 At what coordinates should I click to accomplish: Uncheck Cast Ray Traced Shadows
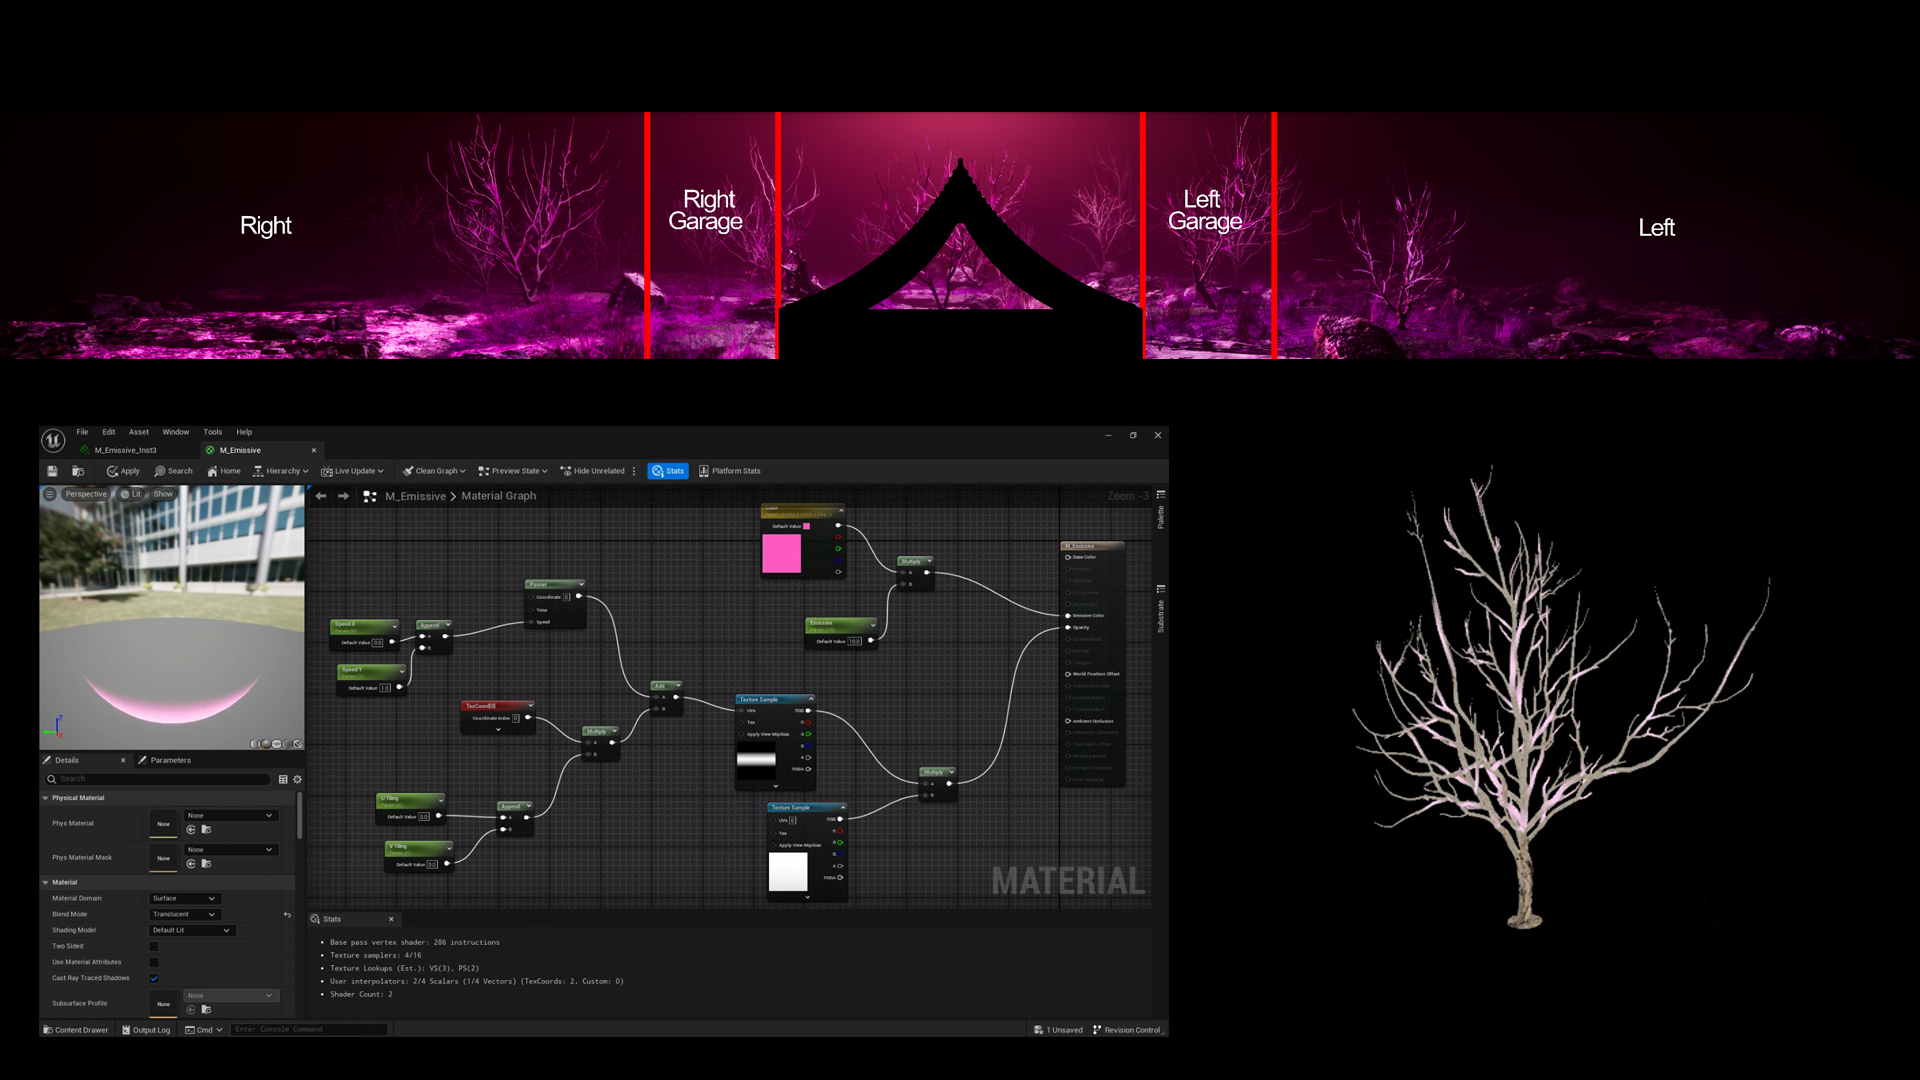[x=154, y=978]
